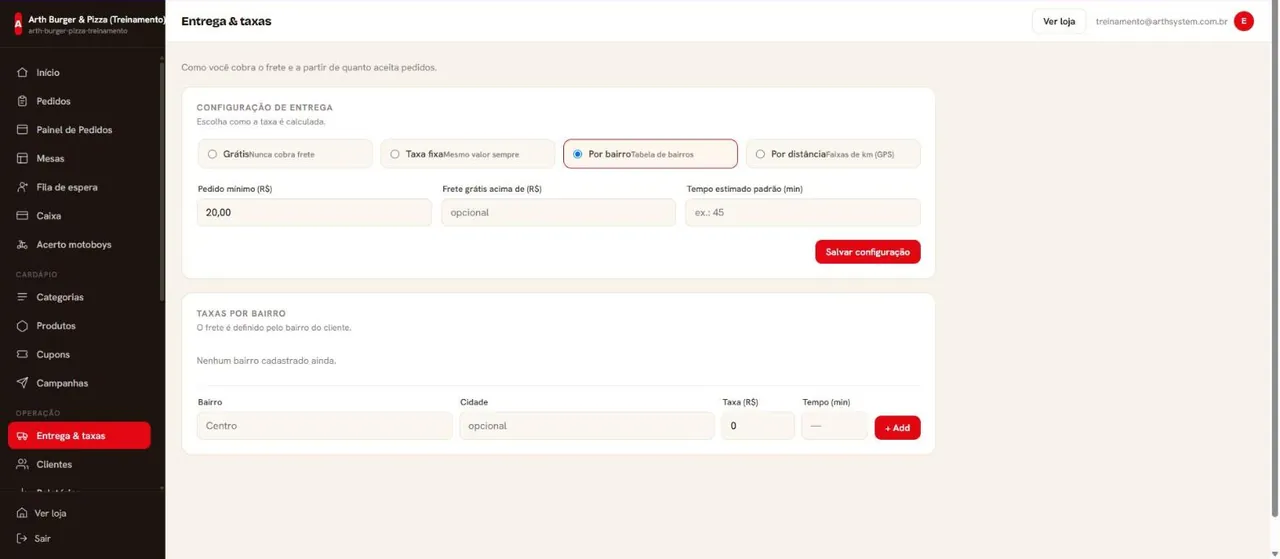Click the Produtos hexagon icon
1280x559 pixels.
(x=22, y=326)
